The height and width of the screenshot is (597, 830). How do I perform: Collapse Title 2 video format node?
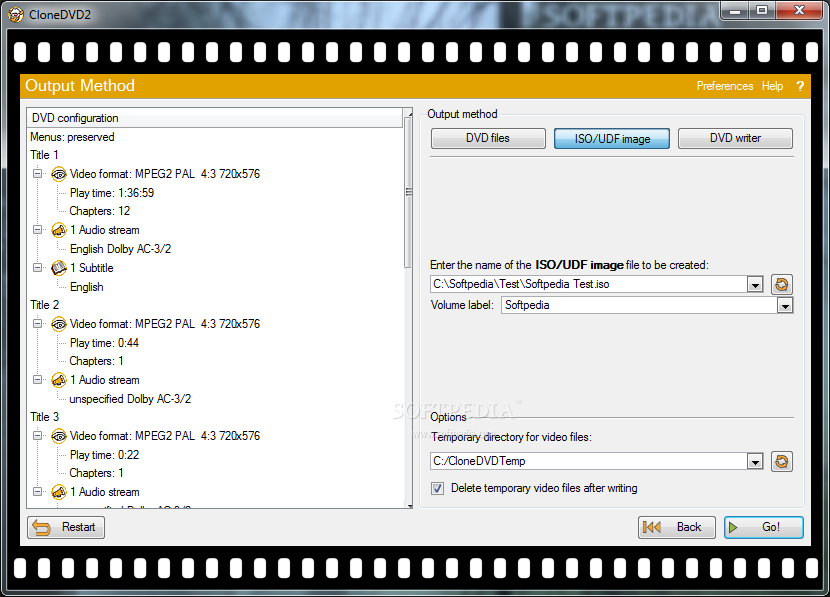[37, 323]
